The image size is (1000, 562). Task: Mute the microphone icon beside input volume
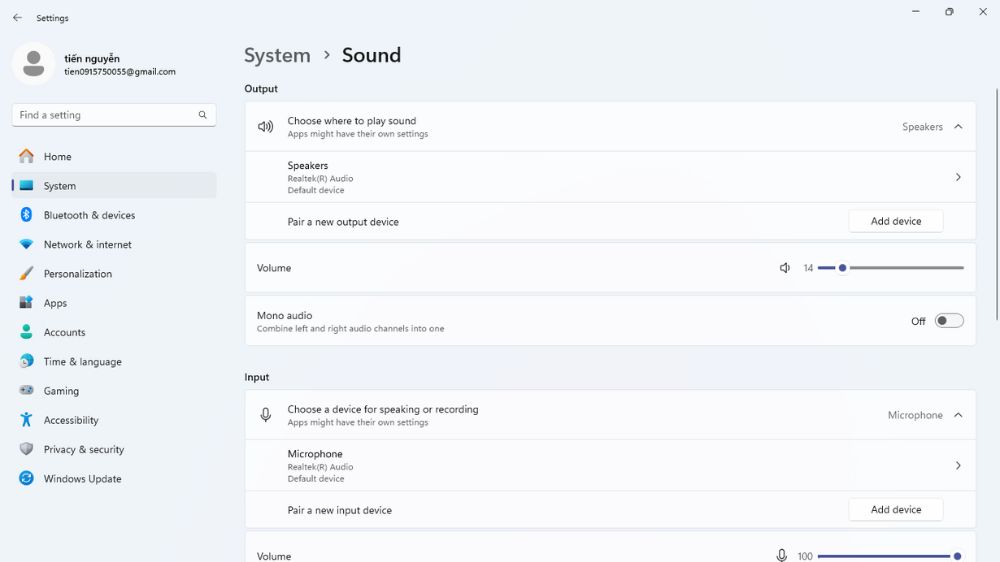point(782,556)
